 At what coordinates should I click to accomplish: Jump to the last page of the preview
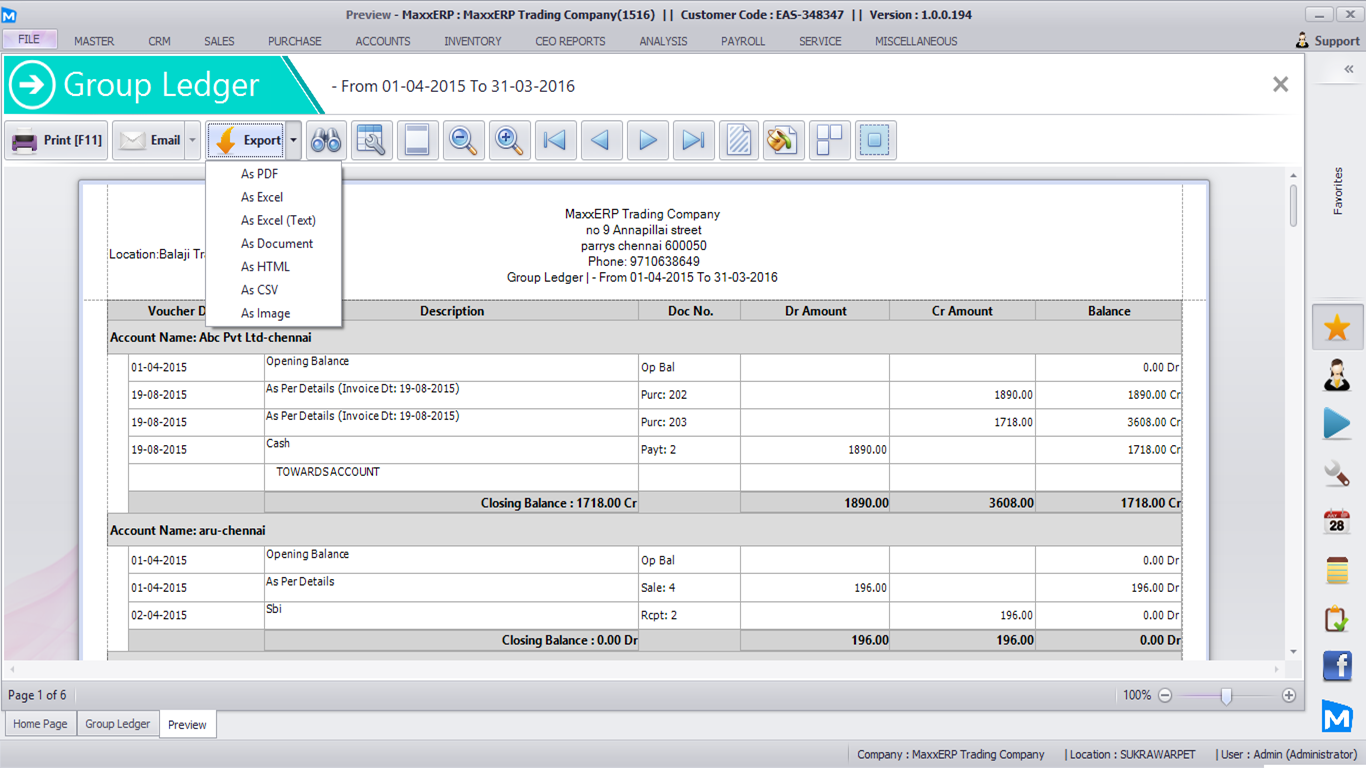click(693, 141)
